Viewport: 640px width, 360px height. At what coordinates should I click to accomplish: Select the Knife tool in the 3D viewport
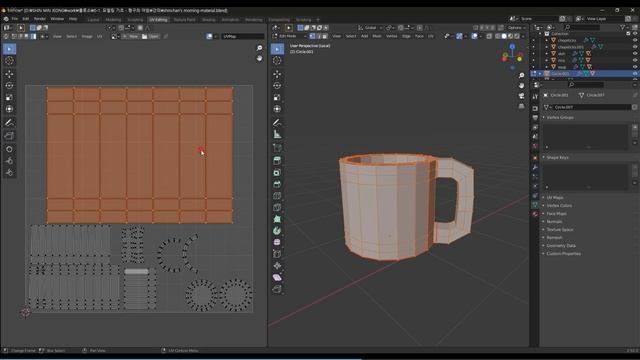click(x=277, y=207)
